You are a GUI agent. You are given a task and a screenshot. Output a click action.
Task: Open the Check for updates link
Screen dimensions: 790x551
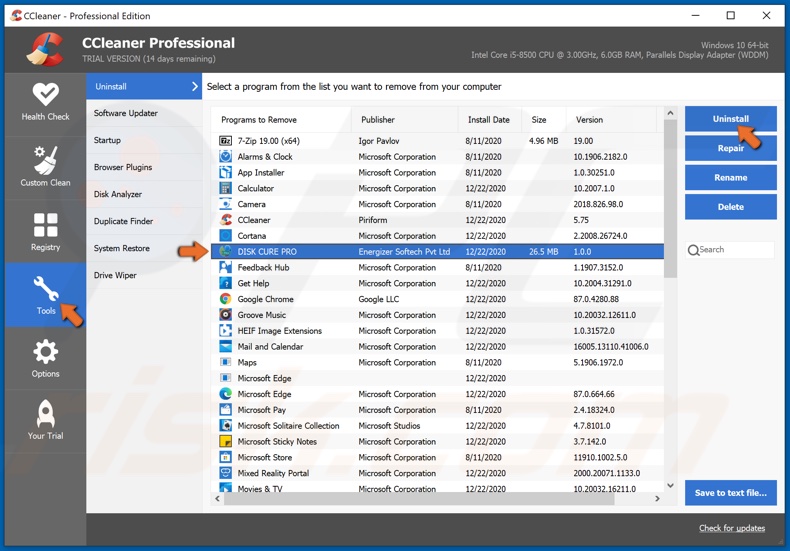point(732,528)
